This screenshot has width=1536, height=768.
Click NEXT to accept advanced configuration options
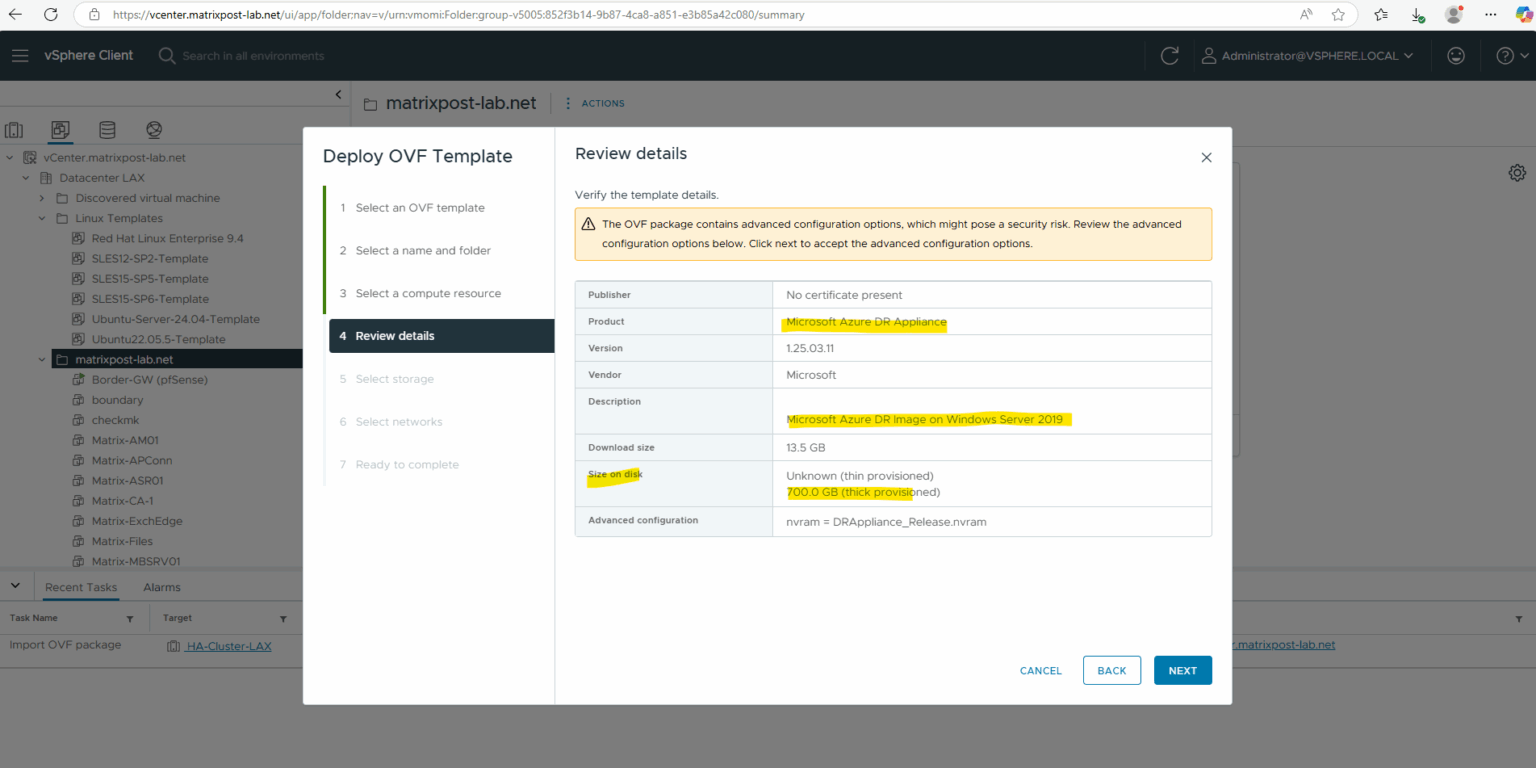(x=1183, y=670)
